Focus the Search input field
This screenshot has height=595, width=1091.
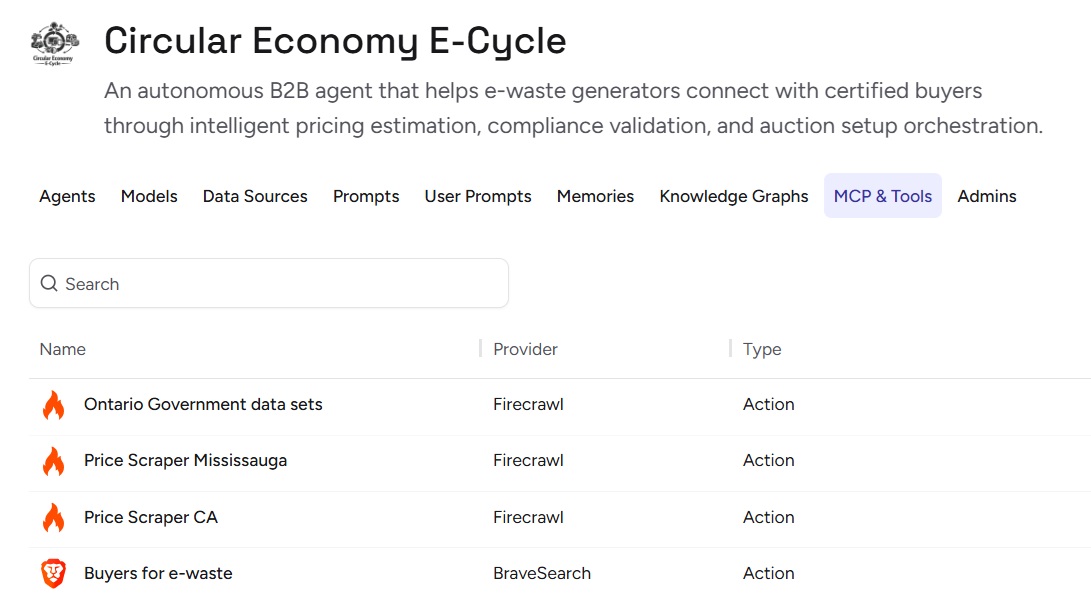click(280, 284)
